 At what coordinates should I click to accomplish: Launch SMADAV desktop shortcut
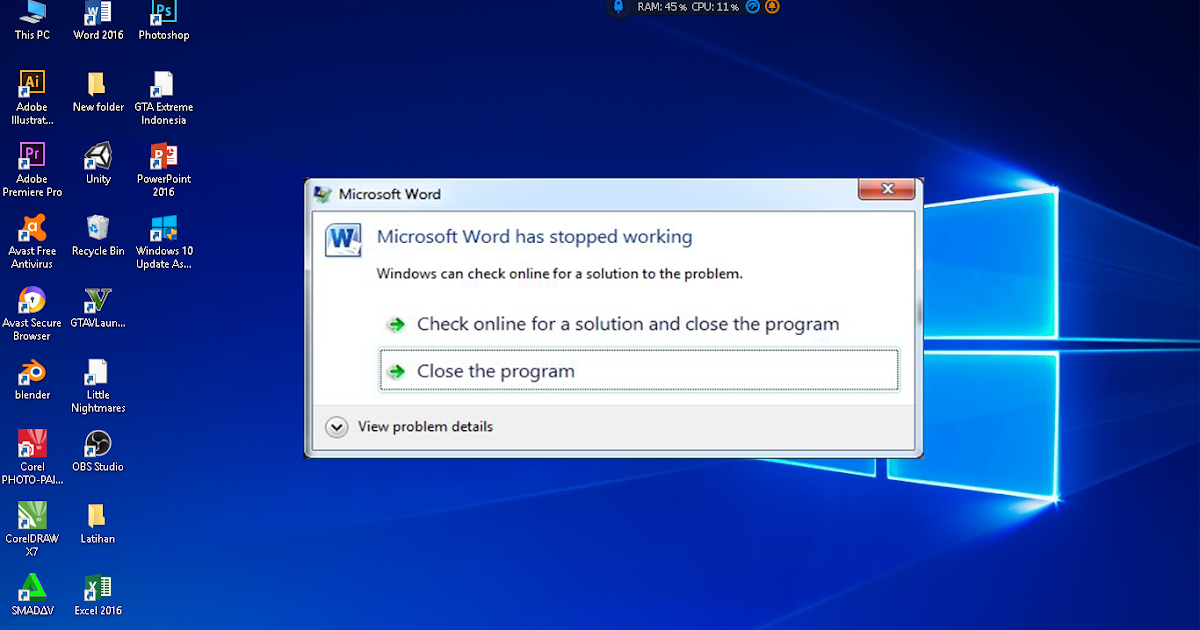pyautogui.click(x=32, y=595)
